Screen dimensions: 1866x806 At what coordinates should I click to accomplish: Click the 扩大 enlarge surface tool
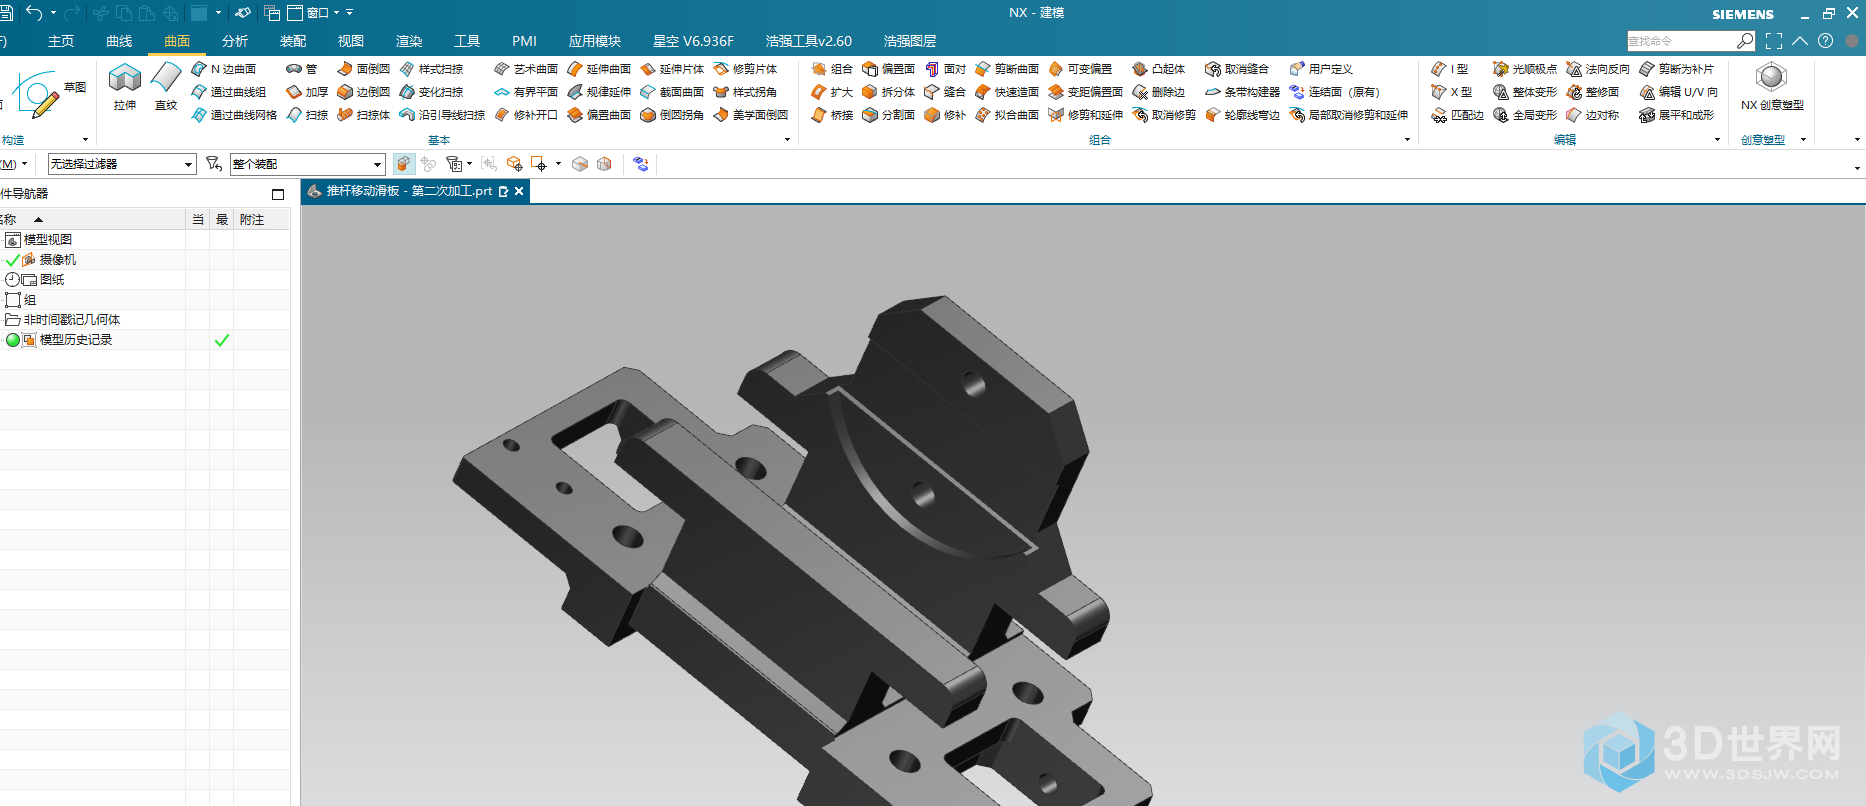click(832, 92)
